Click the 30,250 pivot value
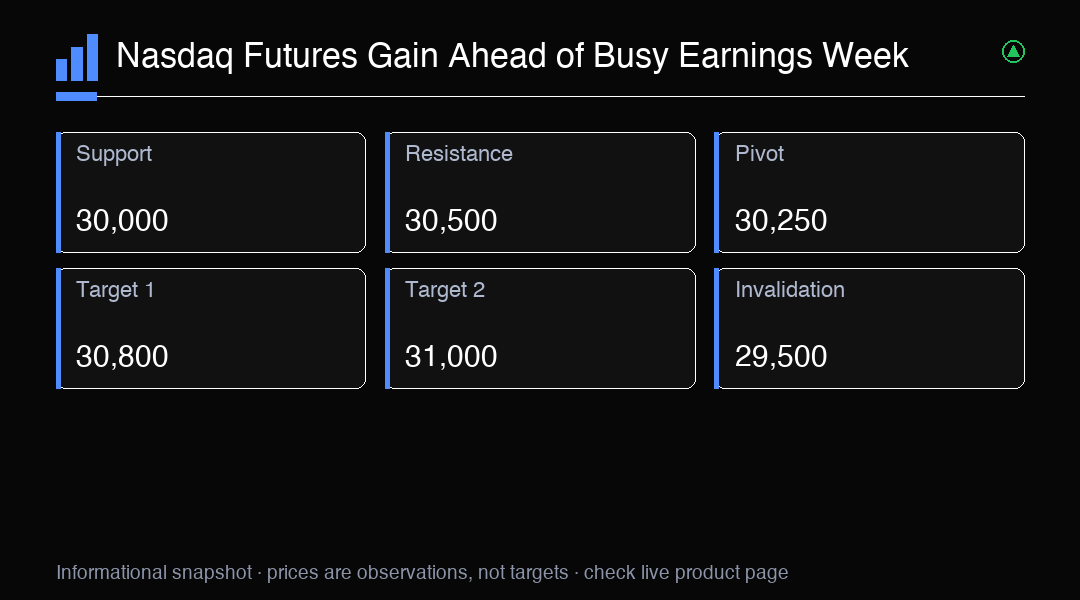 point(781,220)
